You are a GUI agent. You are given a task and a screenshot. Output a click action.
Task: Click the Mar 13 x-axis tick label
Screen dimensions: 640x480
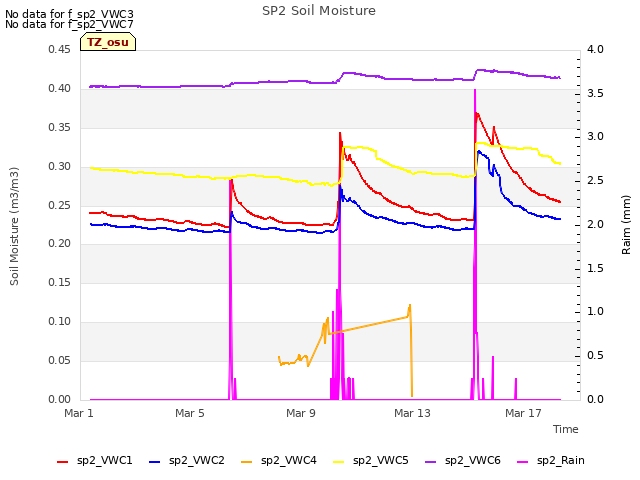point(412,413)
